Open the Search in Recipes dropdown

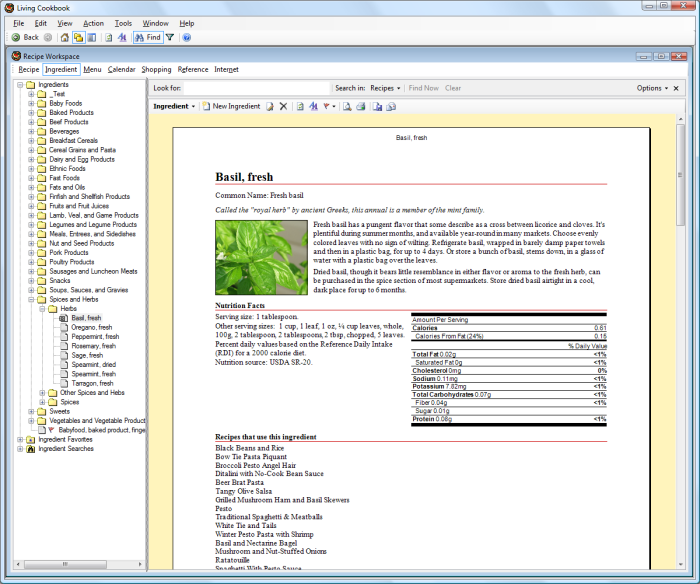pos(385,88)
